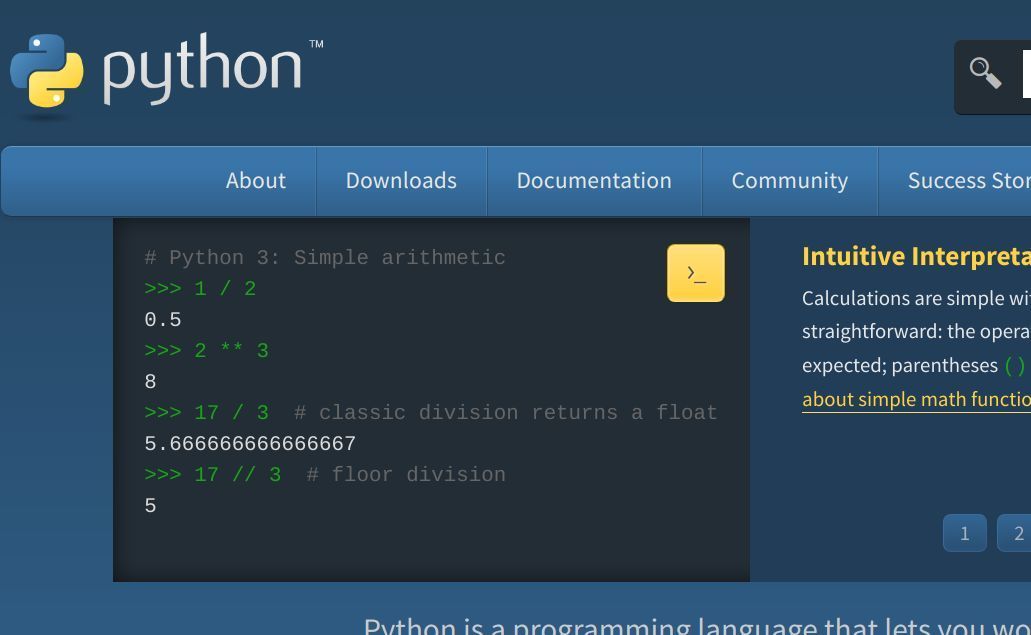Image resolution: width=1031 pixels, height=635 pixels.
Task: Go to slide 1 of the code samples
Action: pos(965,533)
